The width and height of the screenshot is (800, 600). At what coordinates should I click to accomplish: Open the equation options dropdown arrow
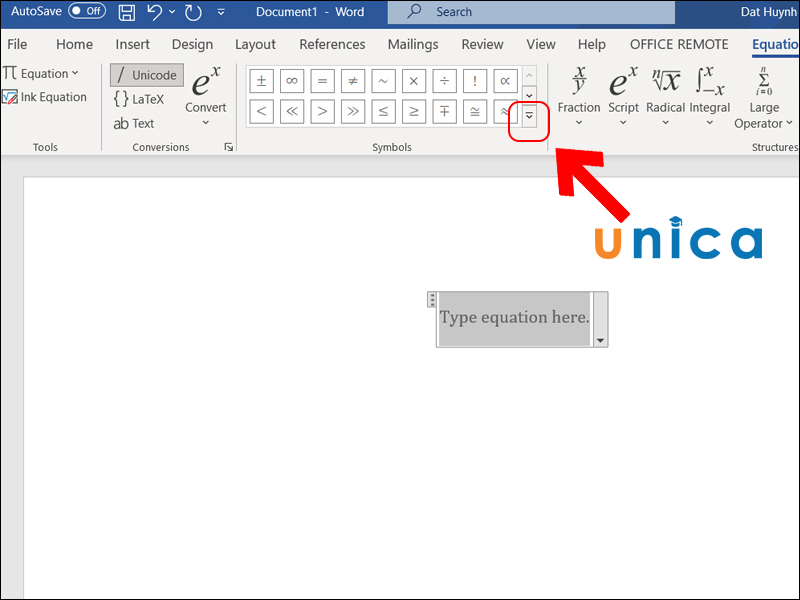600,341
